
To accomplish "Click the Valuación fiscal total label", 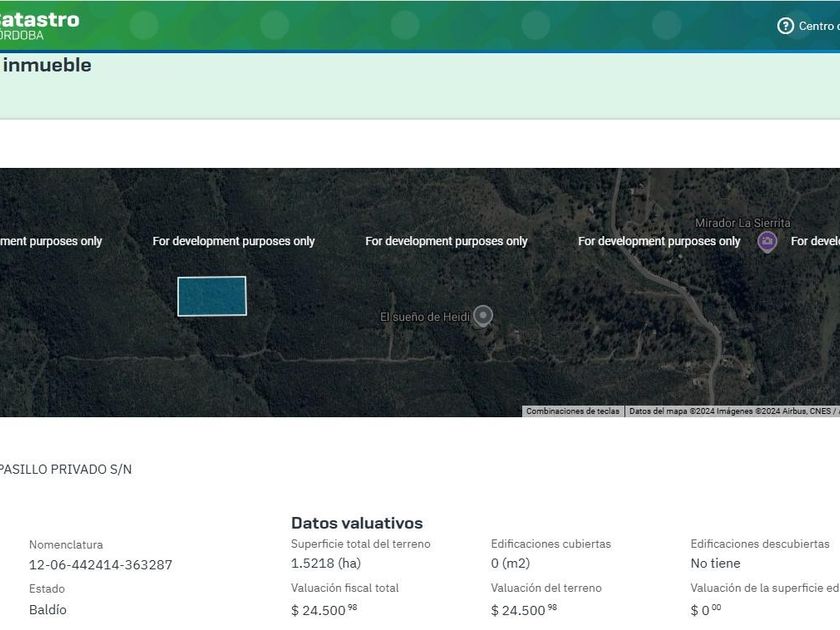I will (345, 588).
